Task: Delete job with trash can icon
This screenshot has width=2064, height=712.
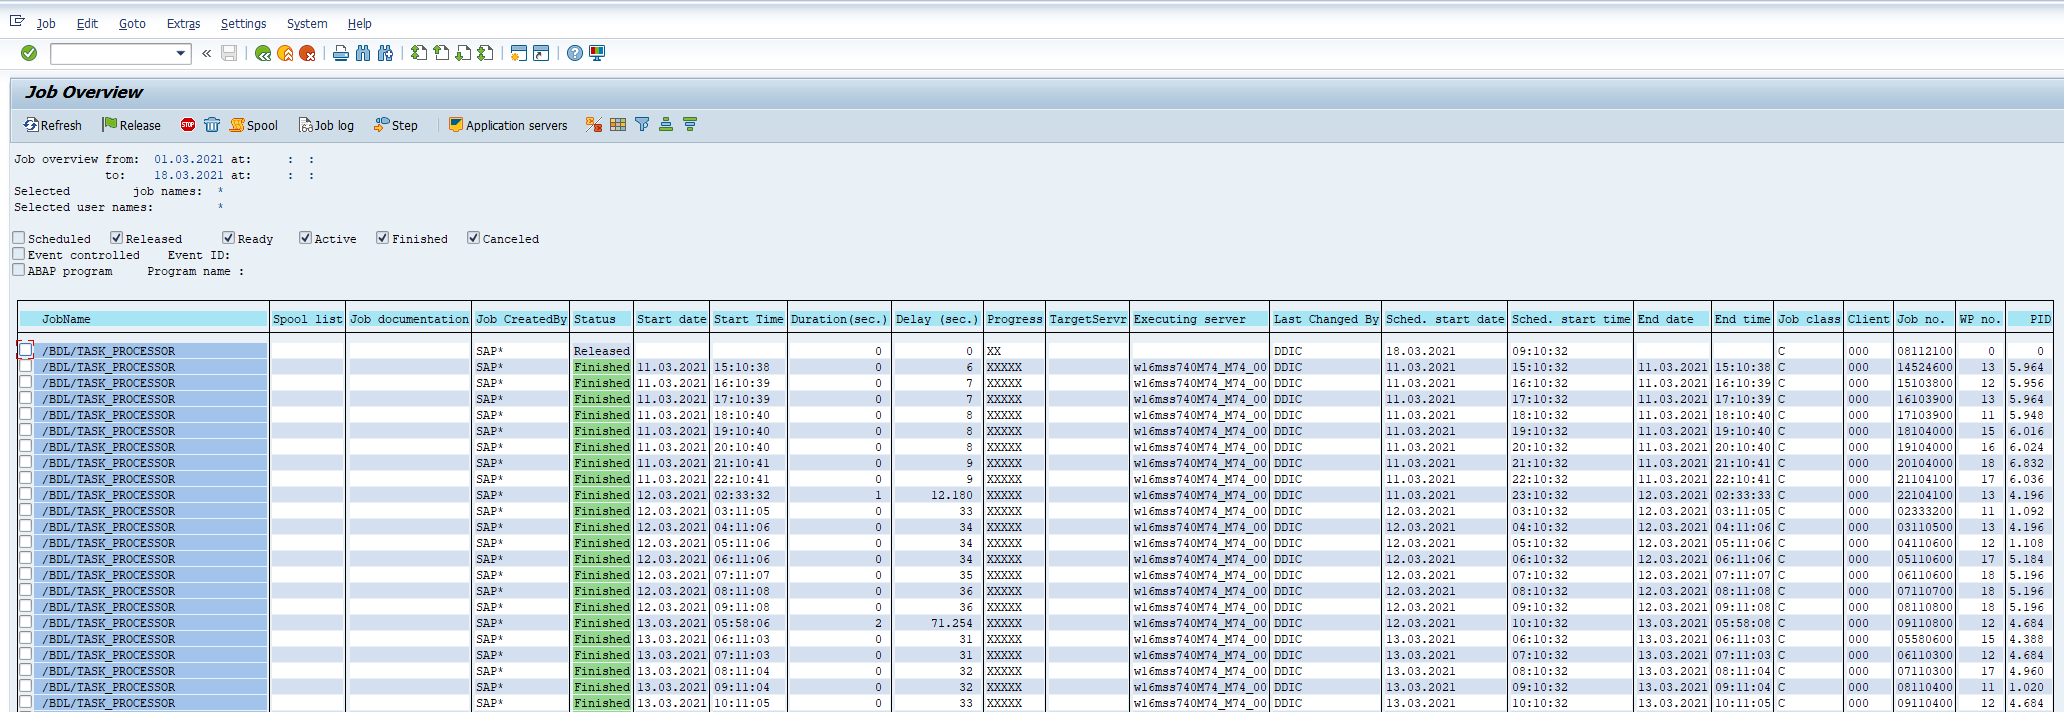Action: point(212,125)
